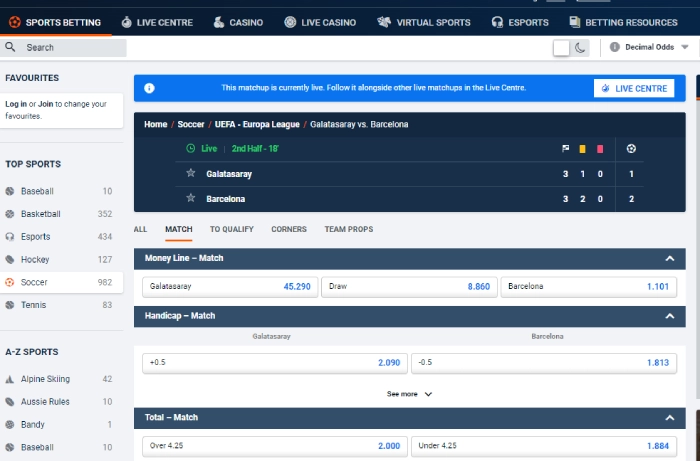Open Betting Resources
This screenshot has height=461, width=700.
pyautogui.click(x=624, y=22)
